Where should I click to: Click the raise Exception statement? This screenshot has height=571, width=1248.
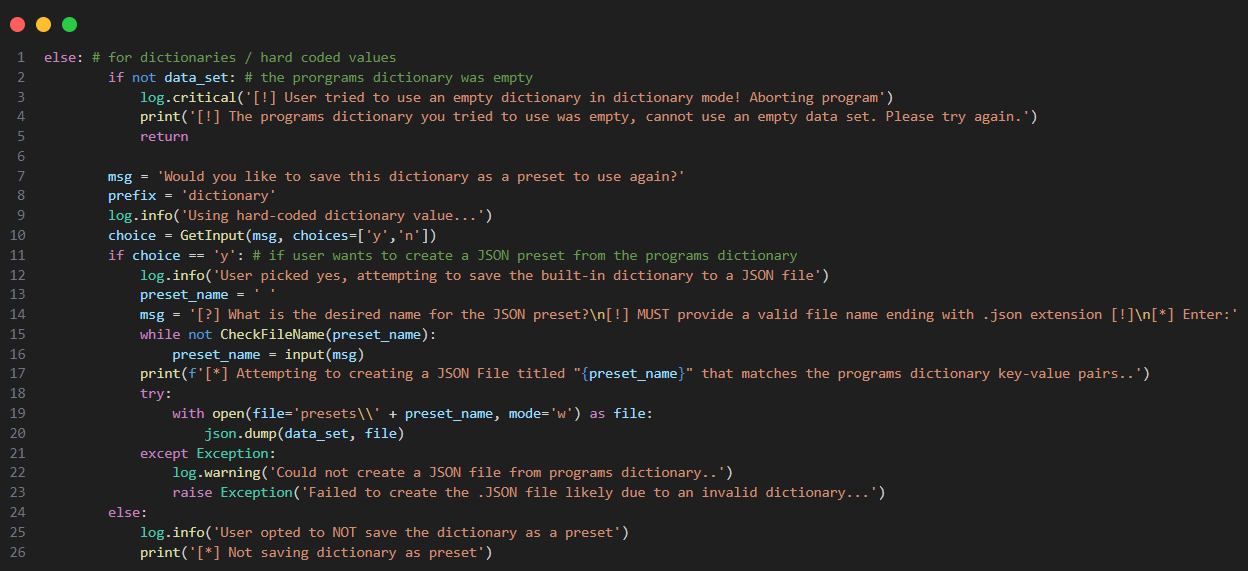coord(529,493)
